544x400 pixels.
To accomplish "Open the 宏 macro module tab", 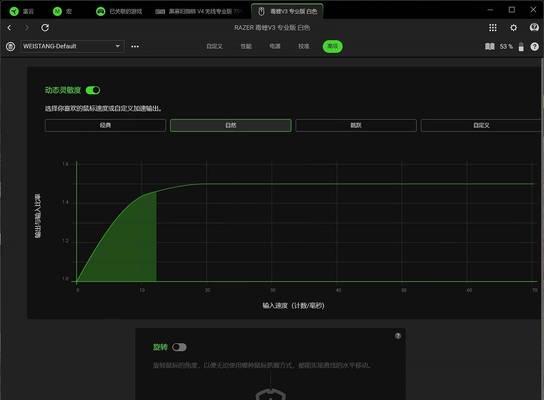I will point(62,11).
